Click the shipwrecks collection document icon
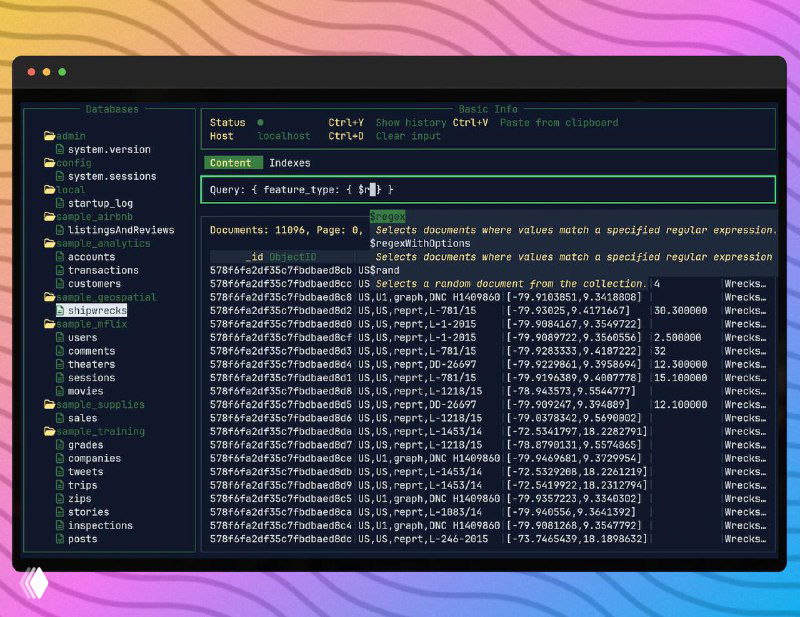The width and height of the screenshot is (800, 617). click(x=62, y=310)
